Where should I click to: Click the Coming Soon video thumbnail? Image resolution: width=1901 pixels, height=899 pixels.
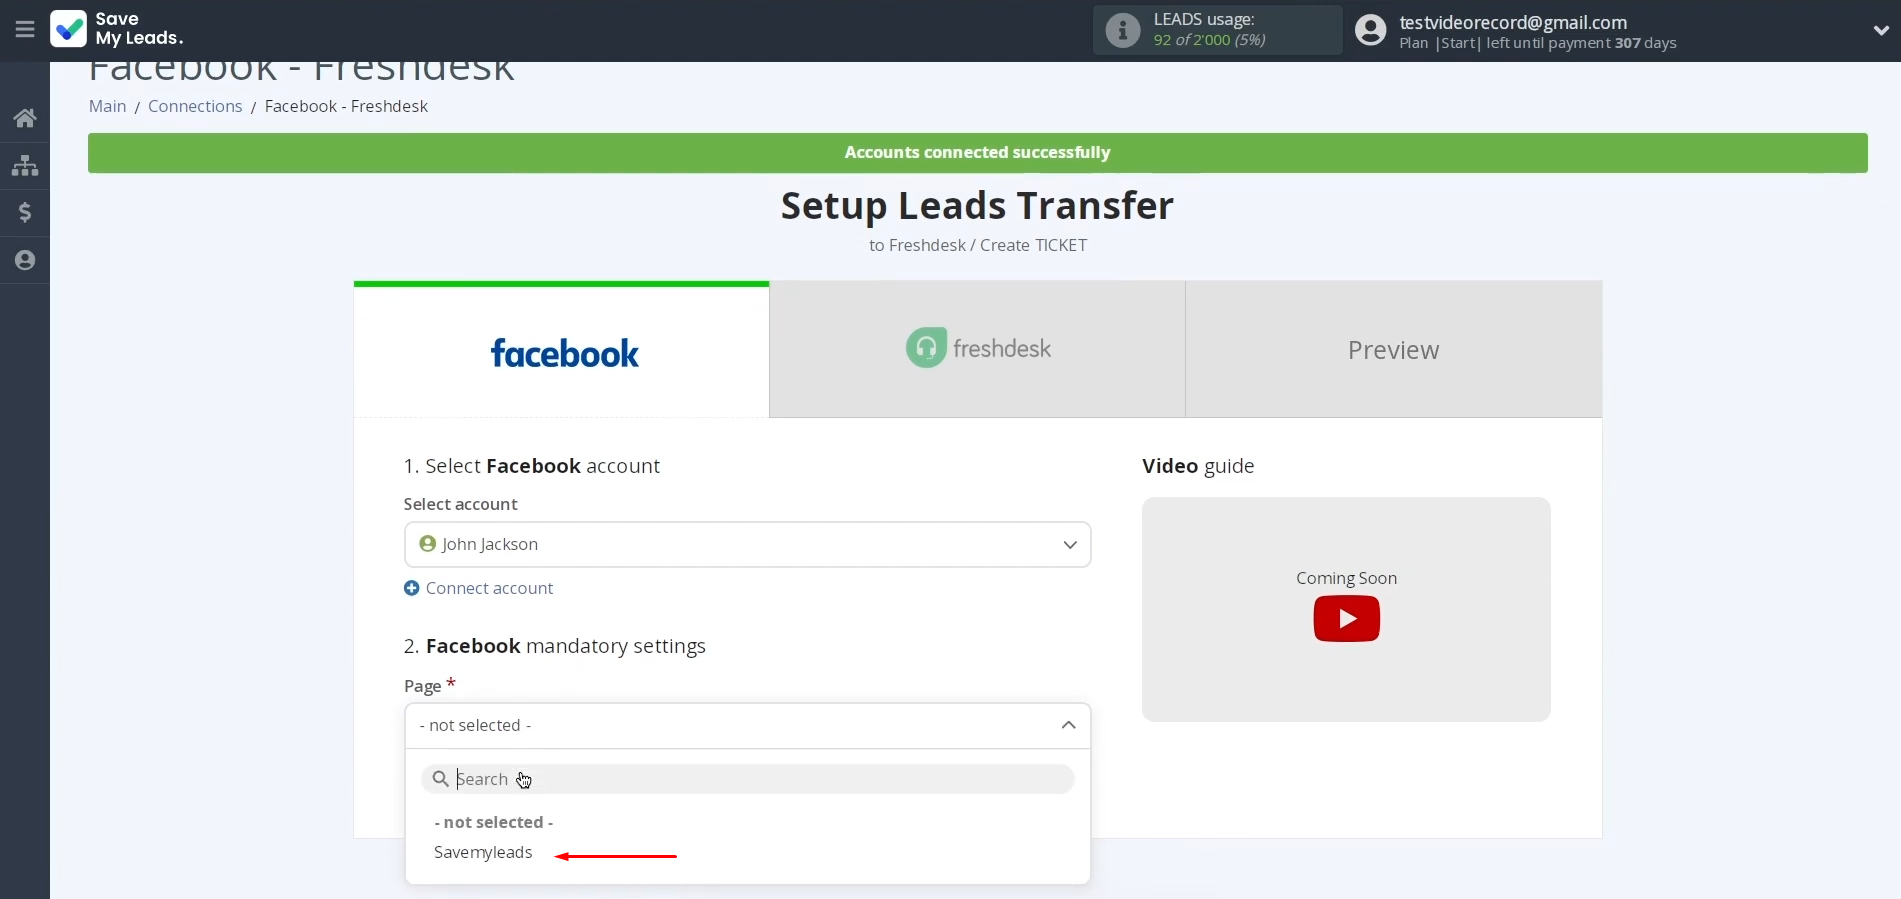coord(1346,609)
